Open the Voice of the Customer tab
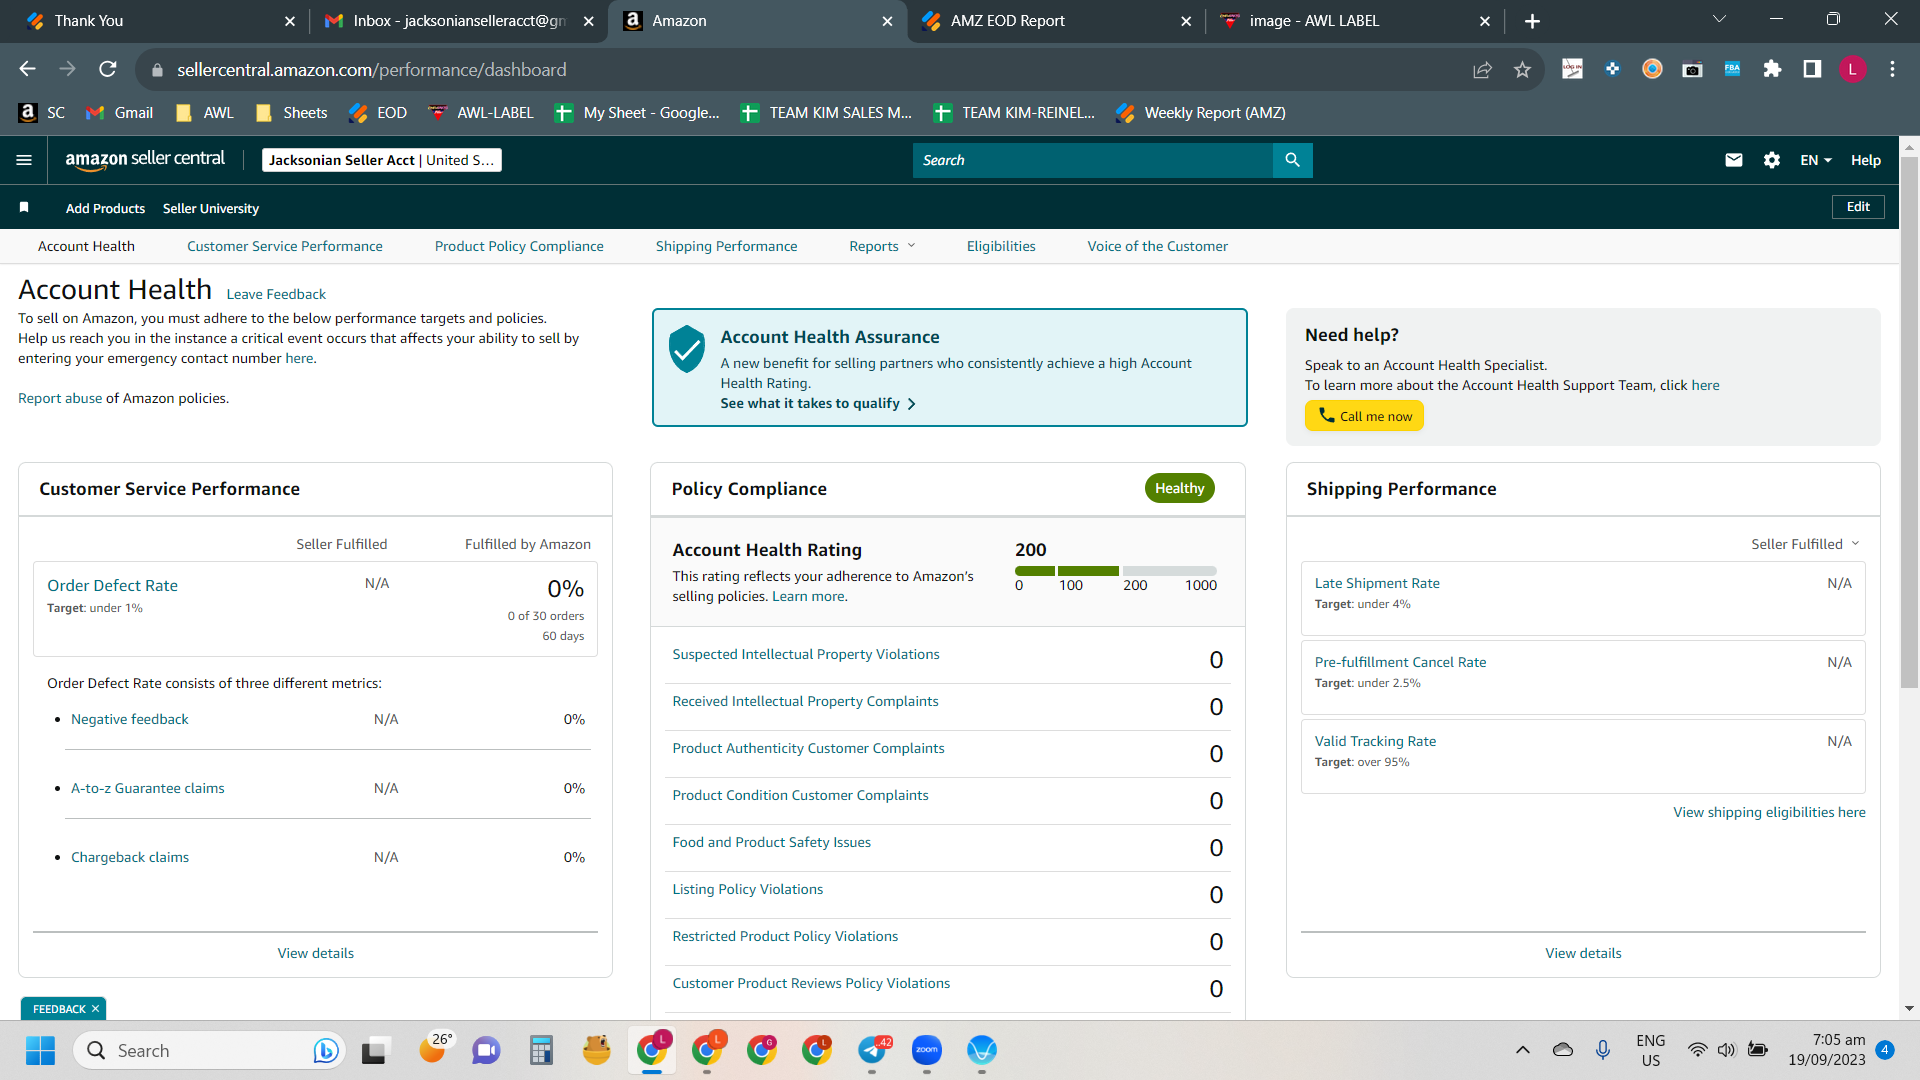The height and width of the screenshot is (1080, 1920). (x=1157, y=246)
